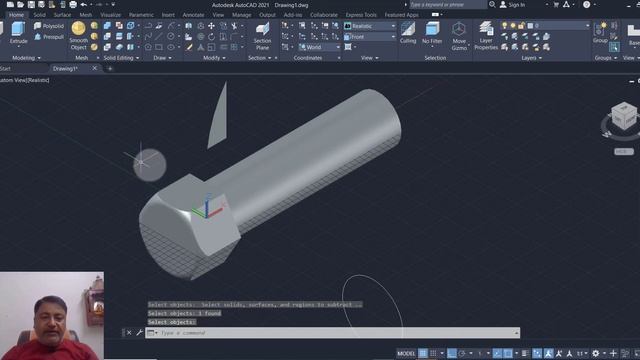Click the Solid Intersect icon
This screenshot has width=640, height=360.
point(107,47)
